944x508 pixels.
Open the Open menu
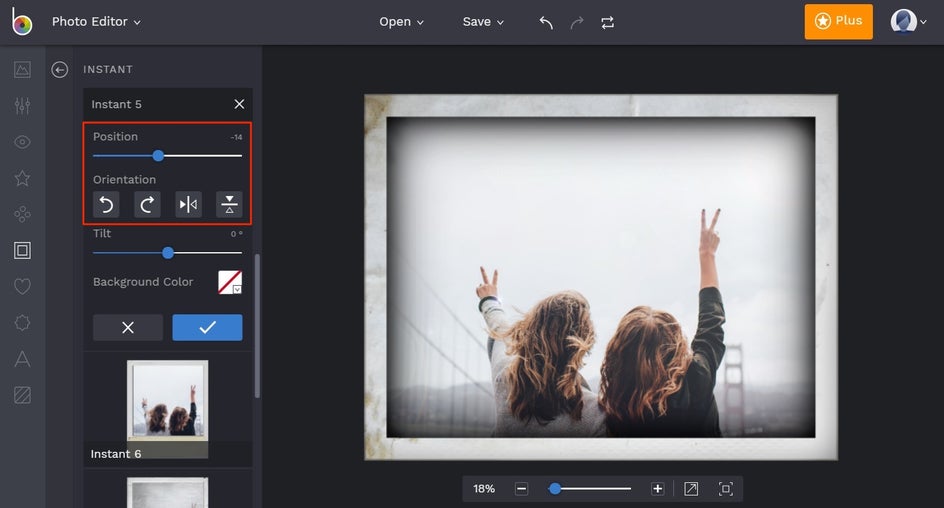tap(402, 22)
